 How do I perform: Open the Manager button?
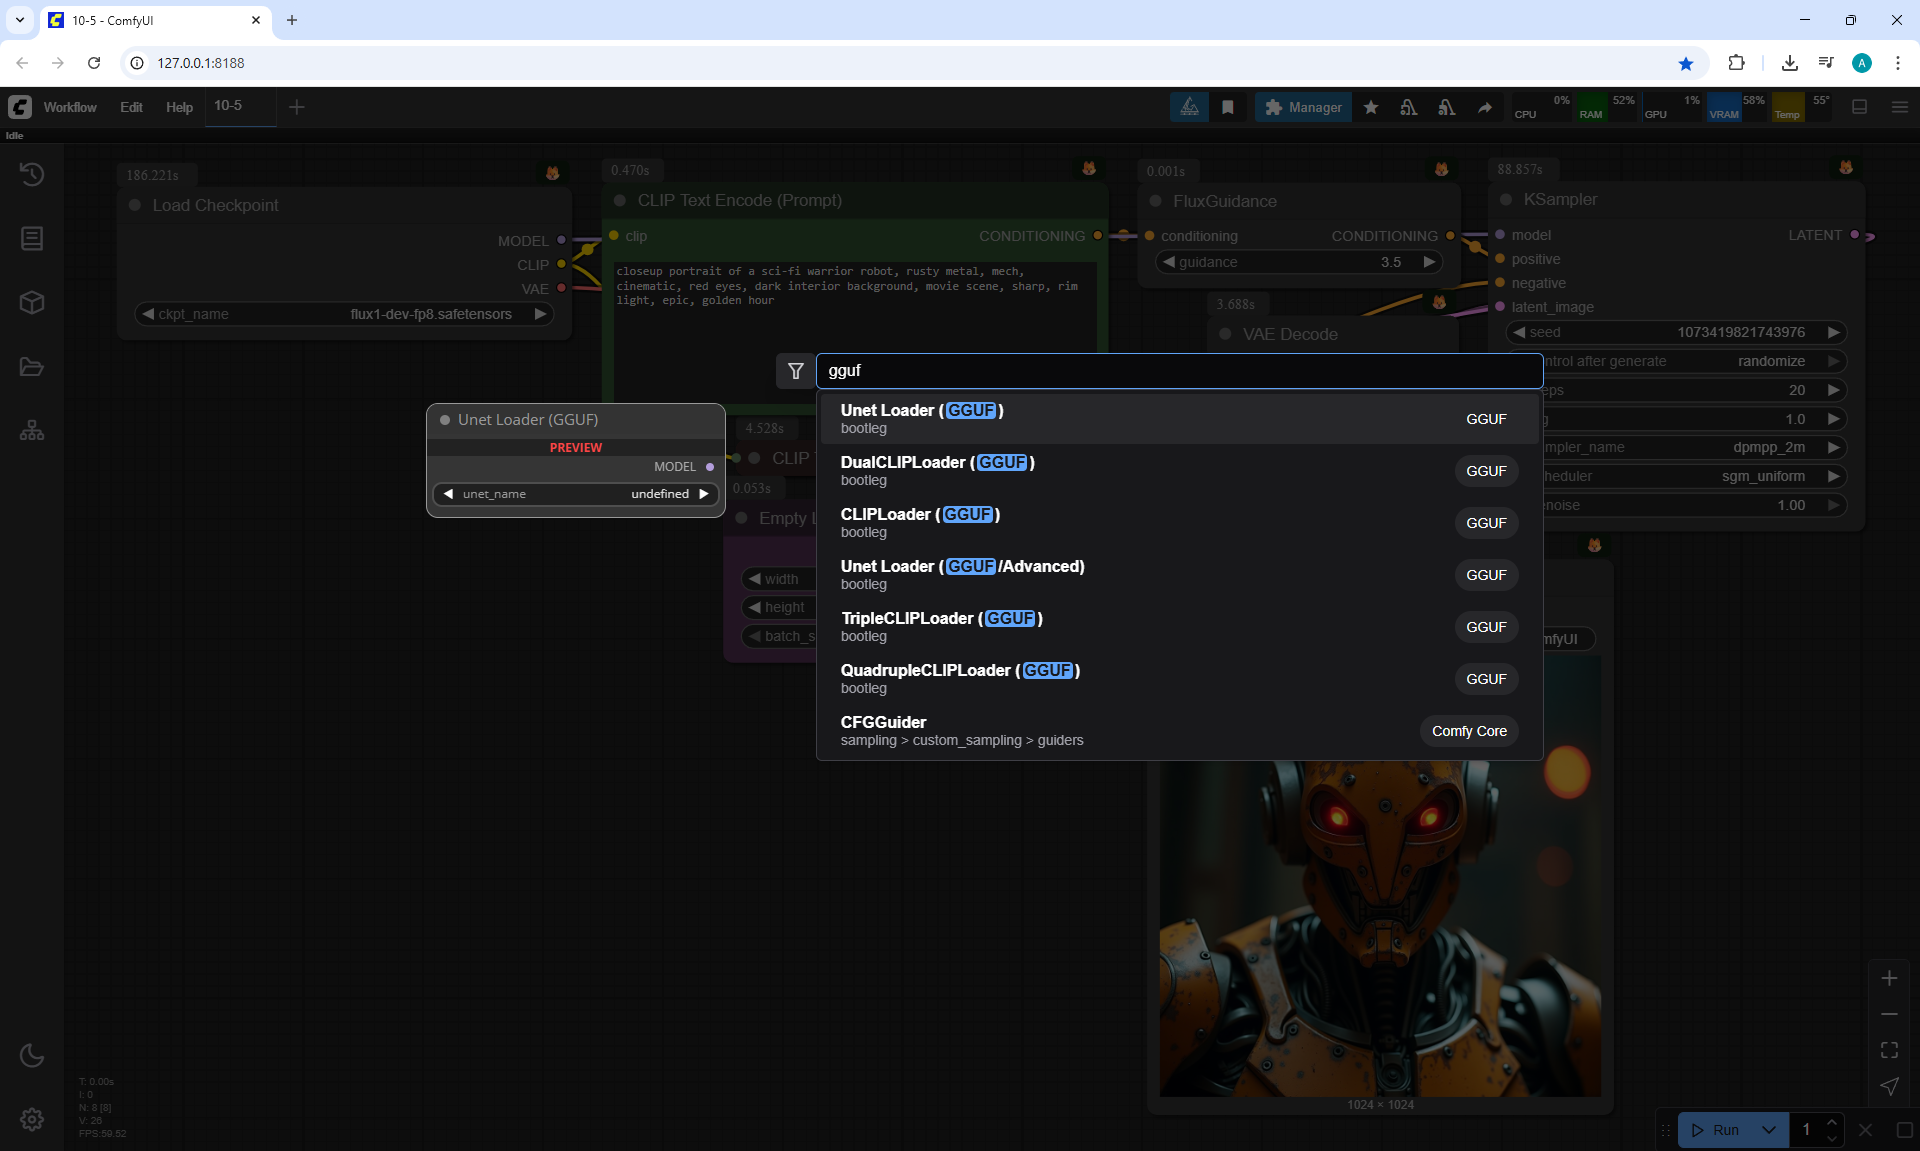coord(1303,107)
